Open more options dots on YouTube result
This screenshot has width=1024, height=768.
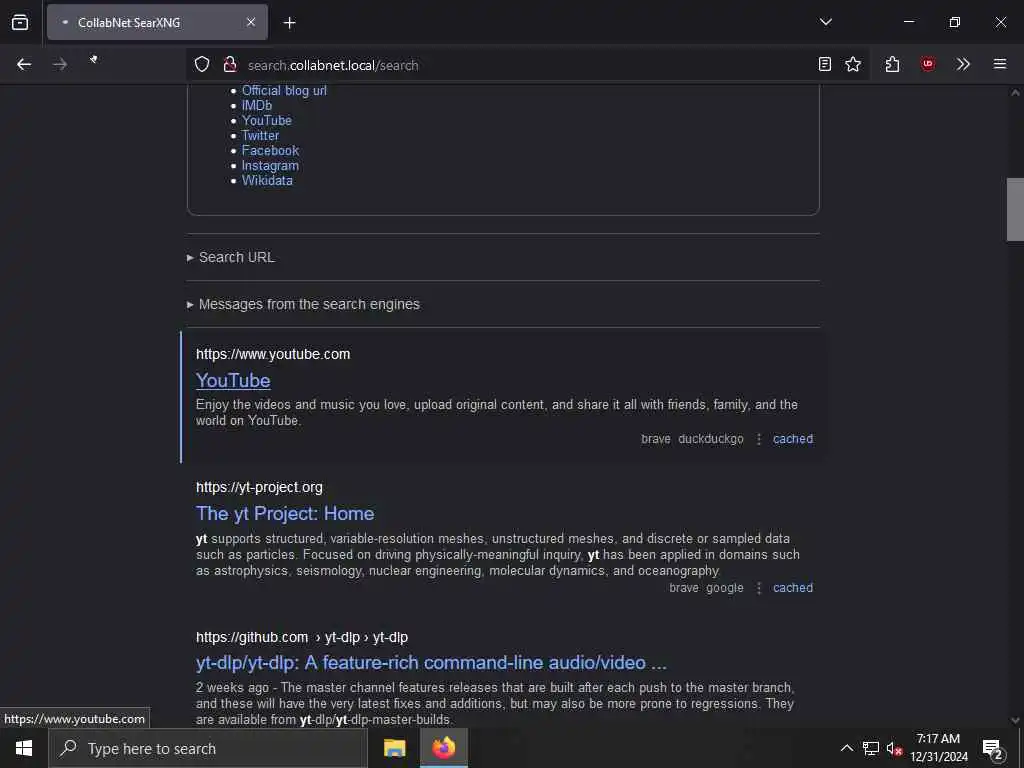click(x=759, y=439)
